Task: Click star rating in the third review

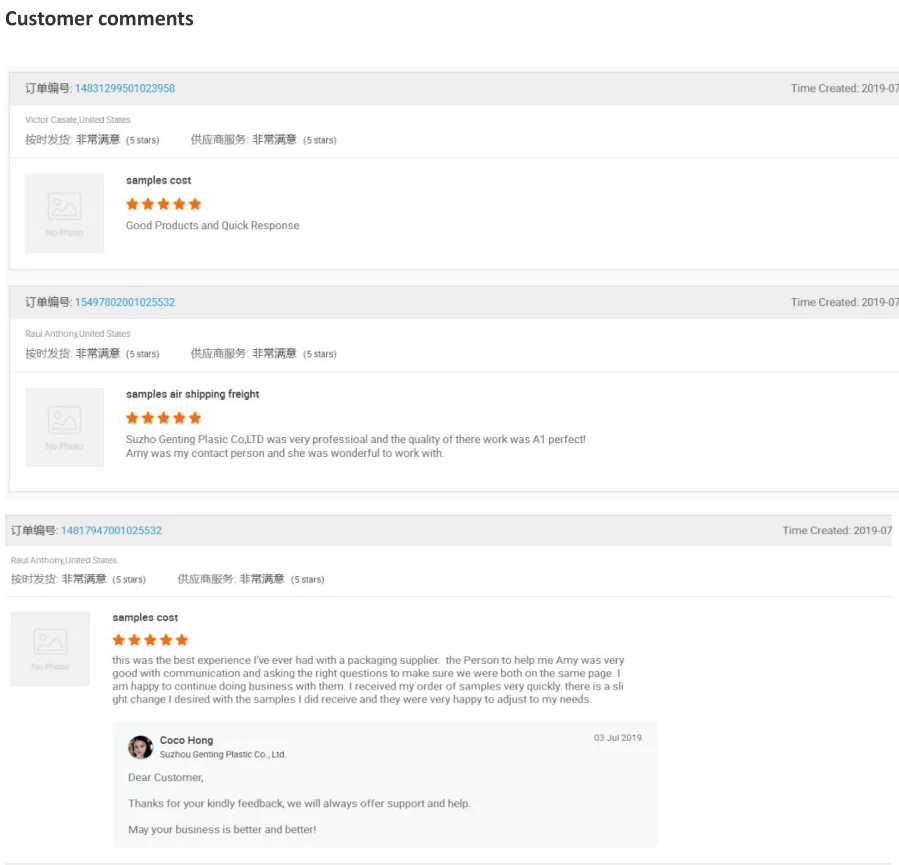Action: click(x=150, y=640)
